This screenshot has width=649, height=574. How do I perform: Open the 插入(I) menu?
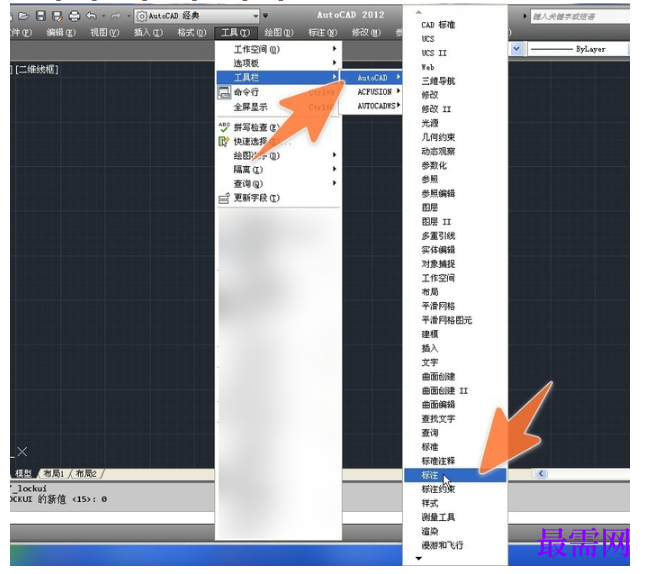148,32
